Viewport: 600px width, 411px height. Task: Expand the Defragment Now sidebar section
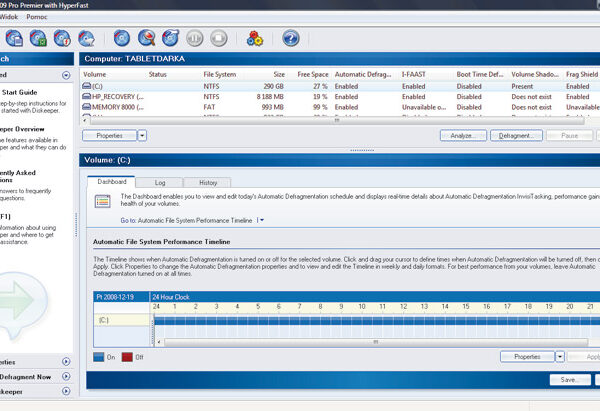pyautogui.click(x=66, y=377)
